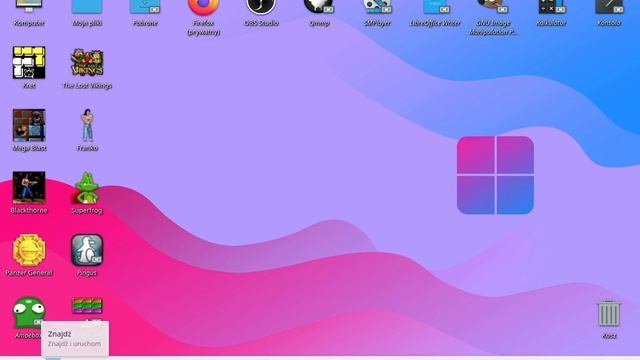Image resolution: width=640 pixels, height=360 pixels.
Task: Select the Franko game icon
Action: coord(87,125)
